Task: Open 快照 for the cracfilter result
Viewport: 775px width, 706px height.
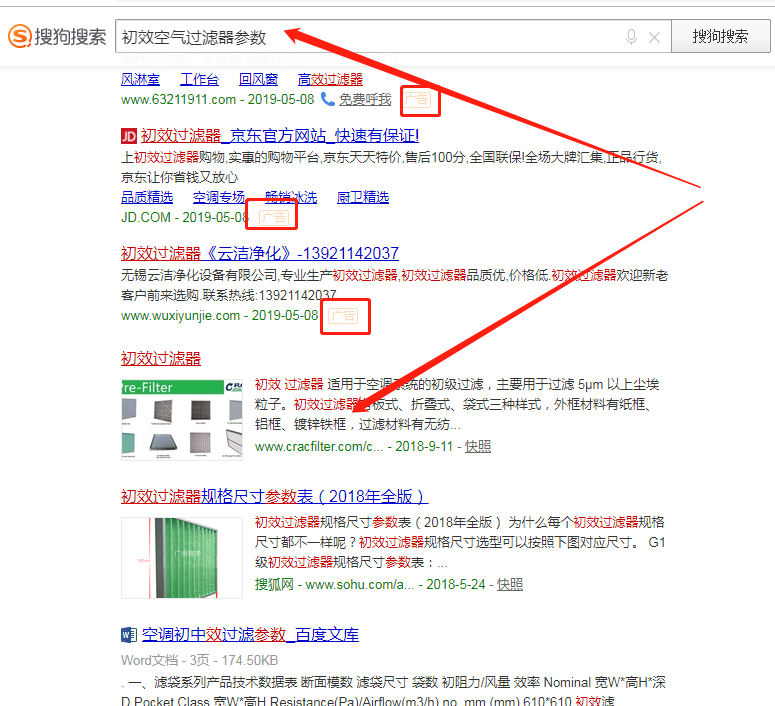Action: click(x=478, y=446)
